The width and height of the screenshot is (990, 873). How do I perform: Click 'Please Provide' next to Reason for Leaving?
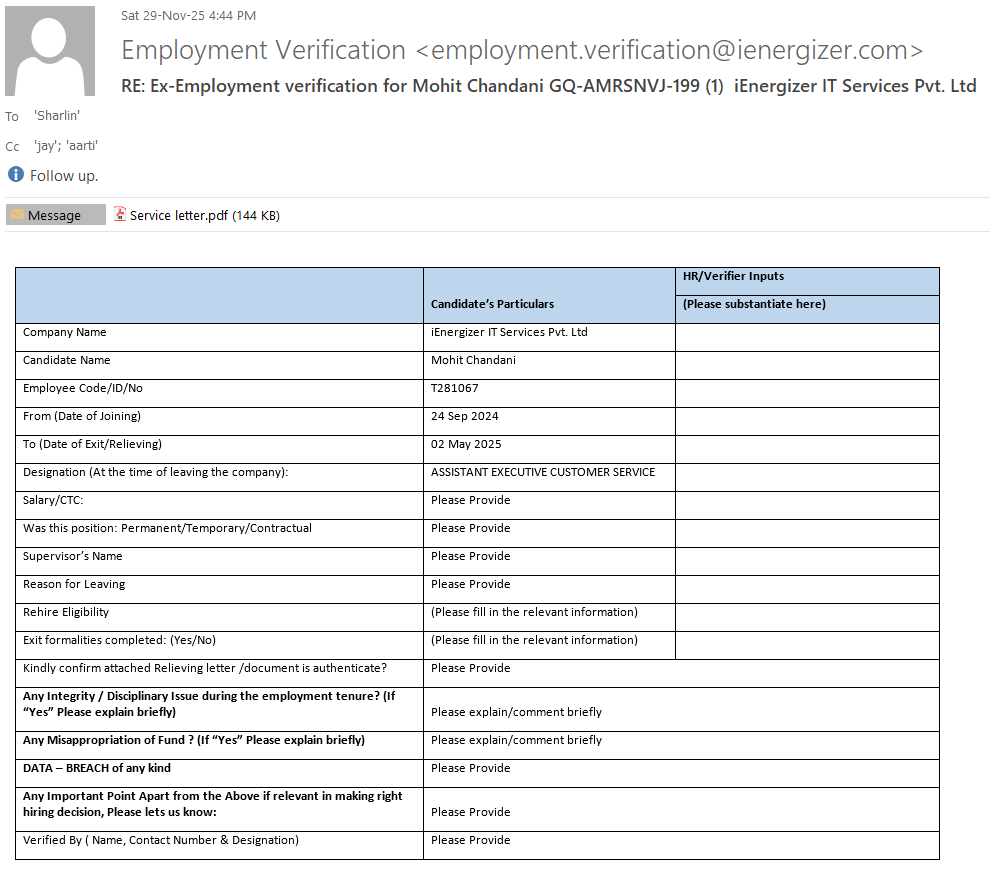pos(470,584)
